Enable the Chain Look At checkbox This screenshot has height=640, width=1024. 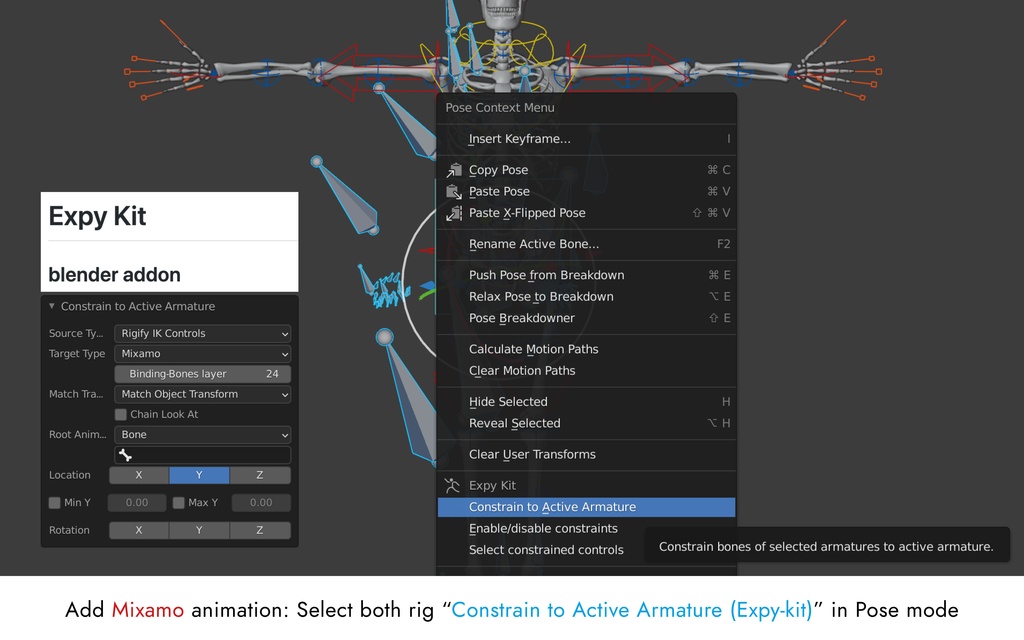click(x=121, y=414)
